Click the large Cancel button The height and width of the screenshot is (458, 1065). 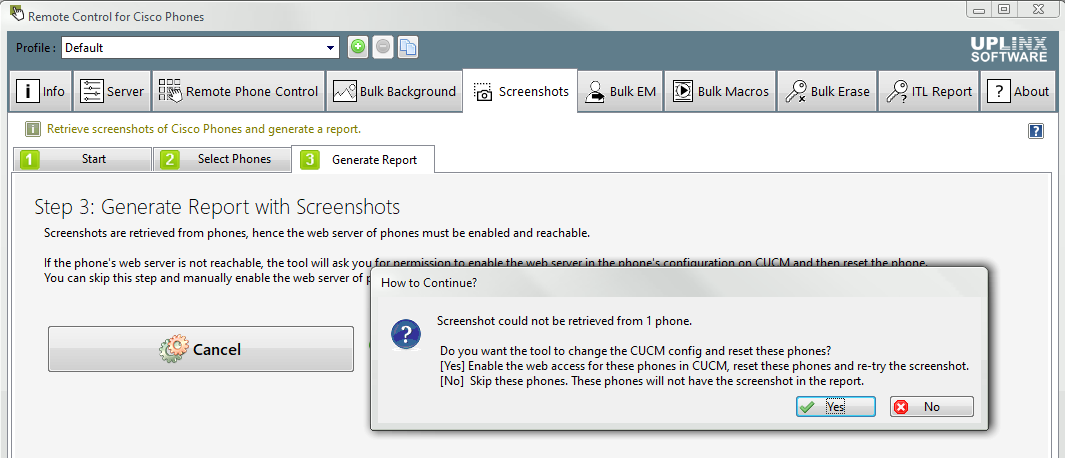pos(201,349)
